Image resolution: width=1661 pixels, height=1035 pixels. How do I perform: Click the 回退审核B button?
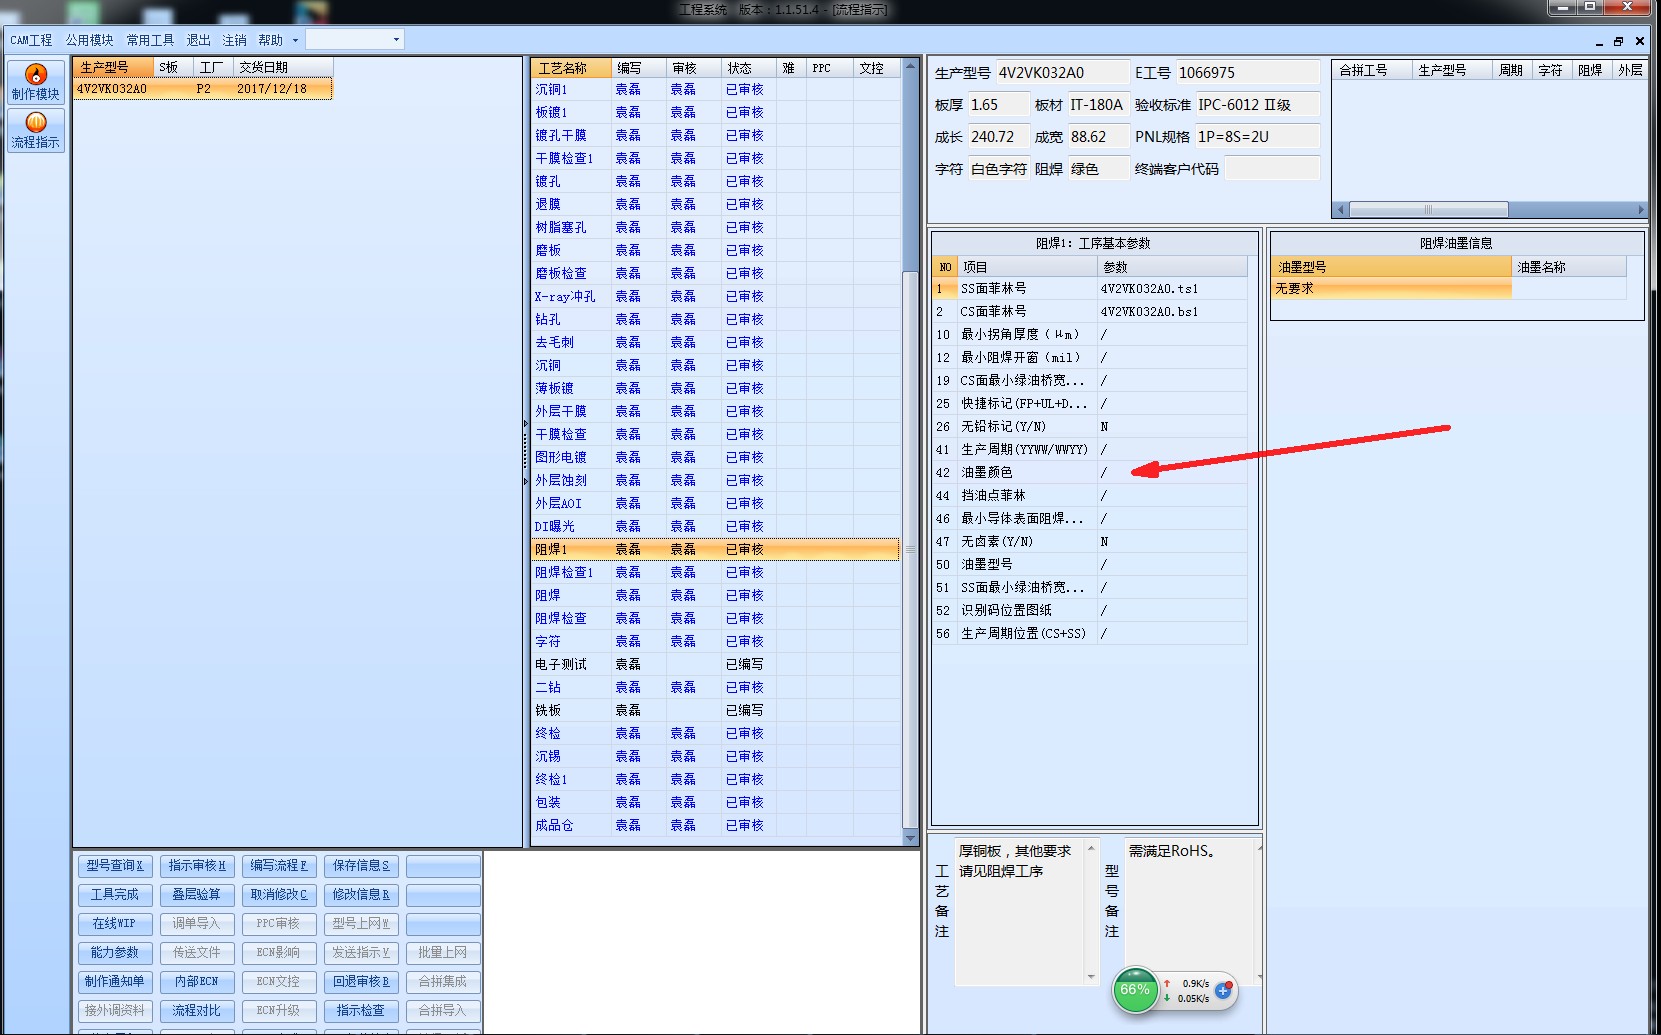point(361,982)
